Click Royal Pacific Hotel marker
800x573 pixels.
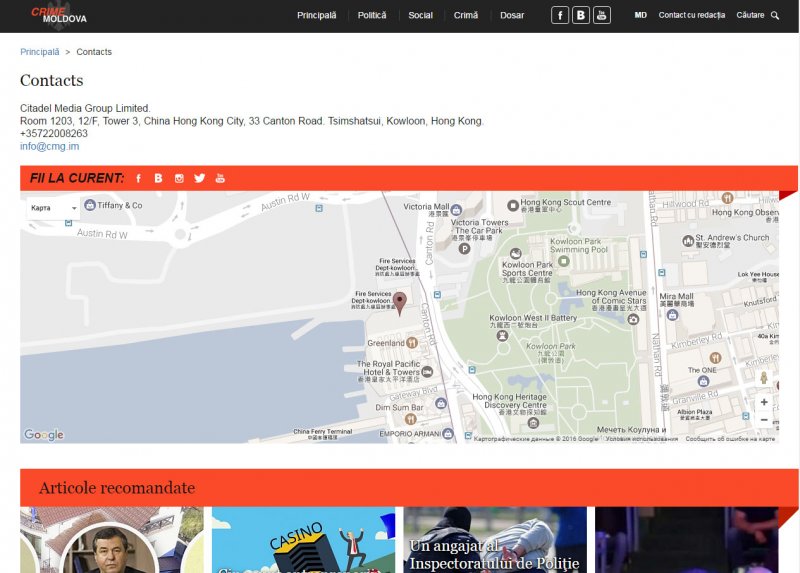427,372
